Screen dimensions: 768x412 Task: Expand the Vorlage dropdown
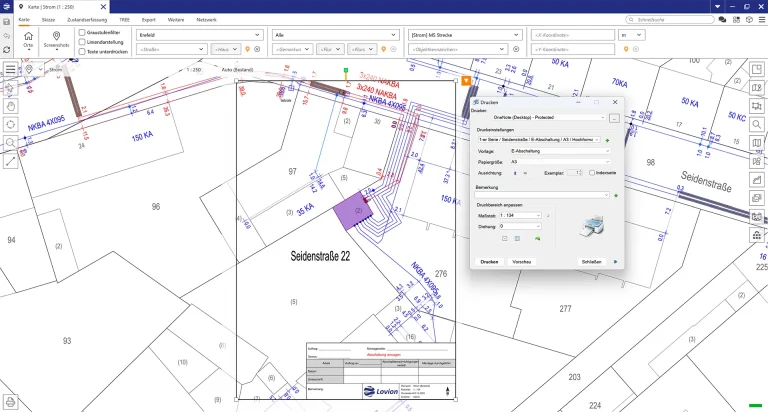pyautogui.click(x=558, y=150)
